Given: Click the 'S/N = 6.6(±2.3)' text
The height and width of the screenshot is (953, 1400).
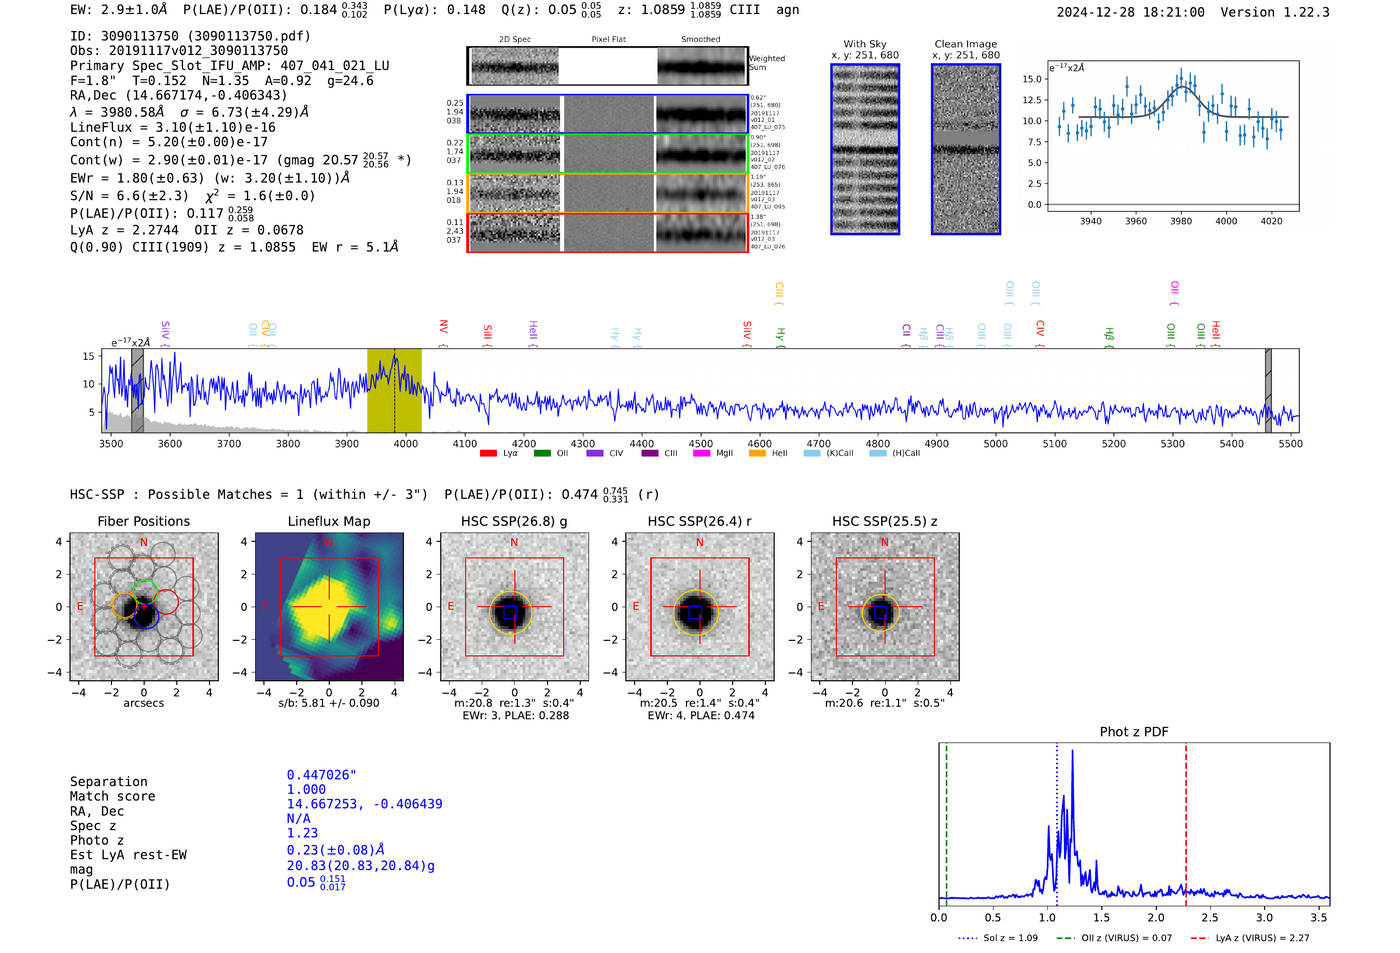Looking at the screenshot, I should (x=129, y=196).
